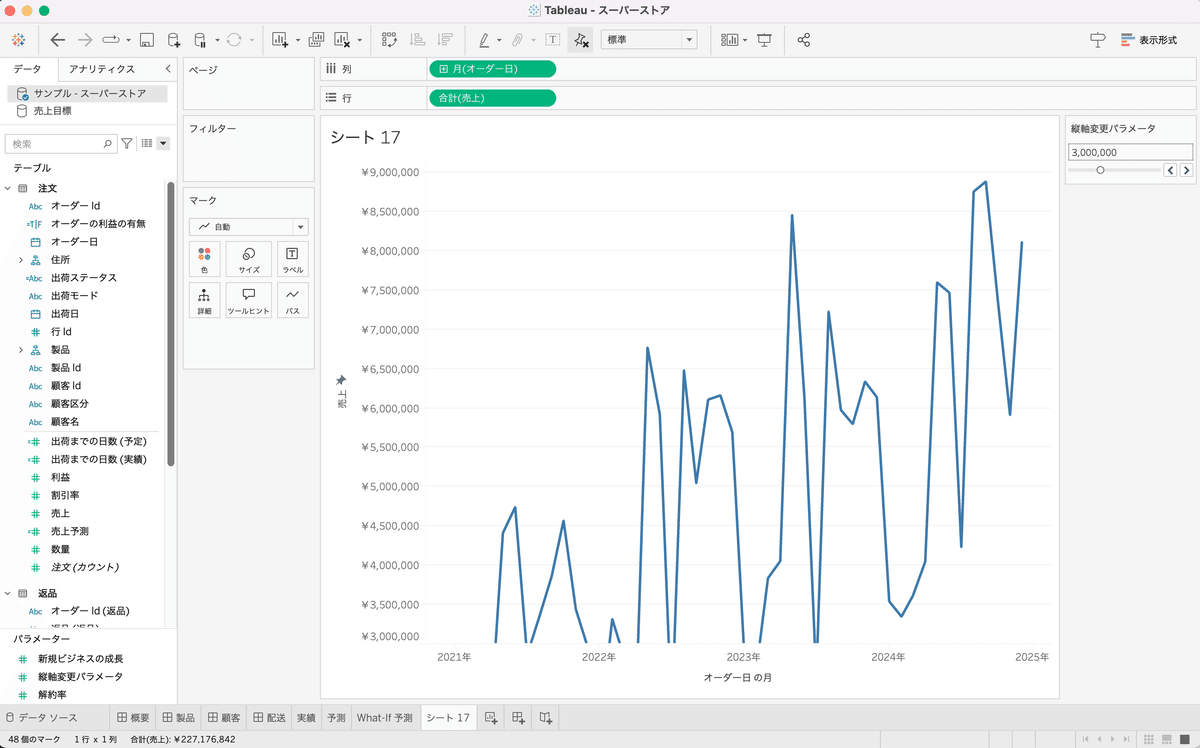
Task: Increase parameter with right arrow button
Action: (1187, 170)
